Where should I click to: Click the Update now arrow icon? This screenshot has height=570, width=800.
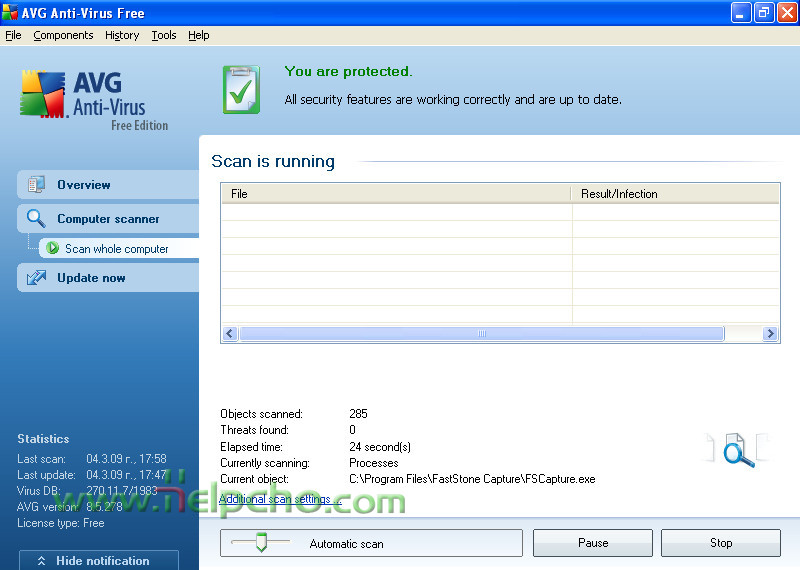(x=36, y=278)
